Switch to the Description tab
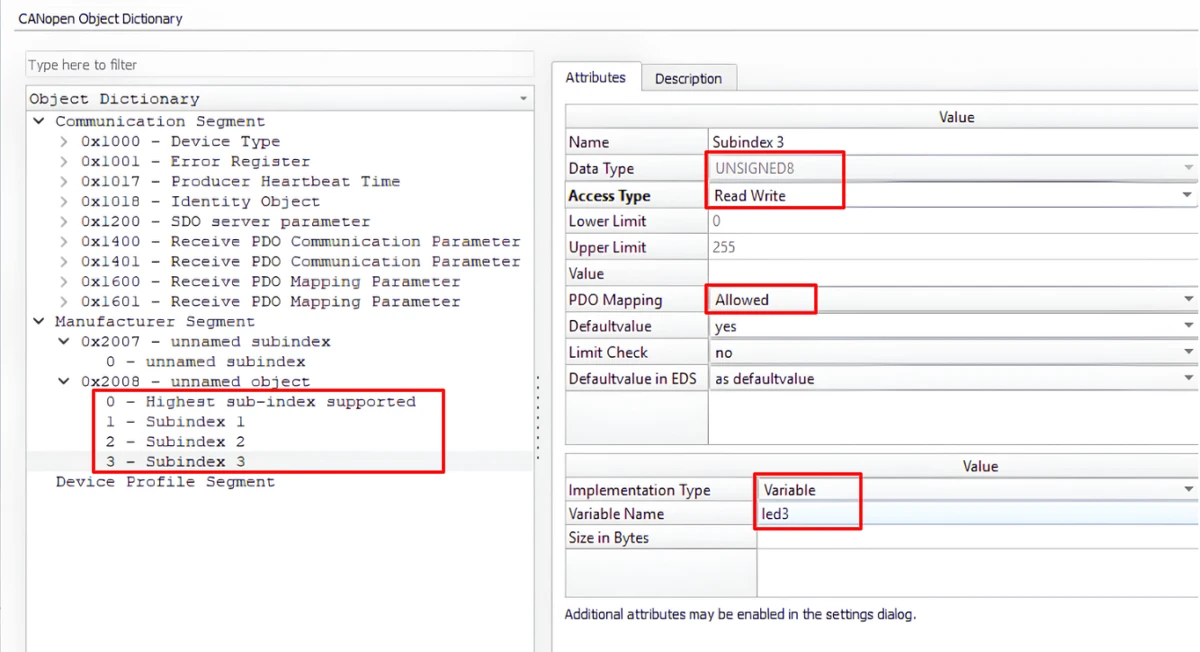The image size is (1200, 652). point(688,78)
